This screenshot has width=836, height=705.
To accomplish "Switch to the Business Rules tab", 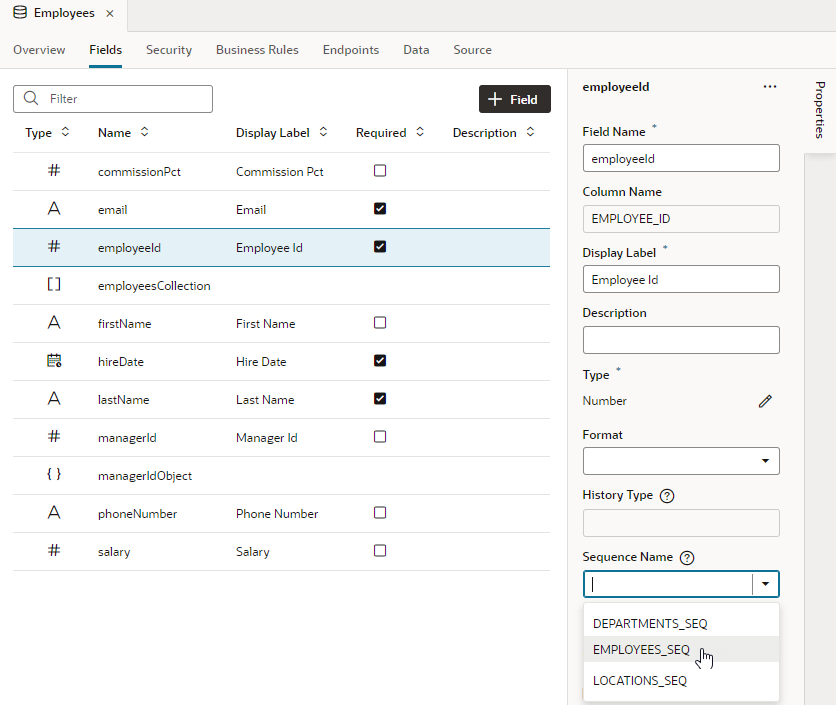I will (x=257, y=50).
